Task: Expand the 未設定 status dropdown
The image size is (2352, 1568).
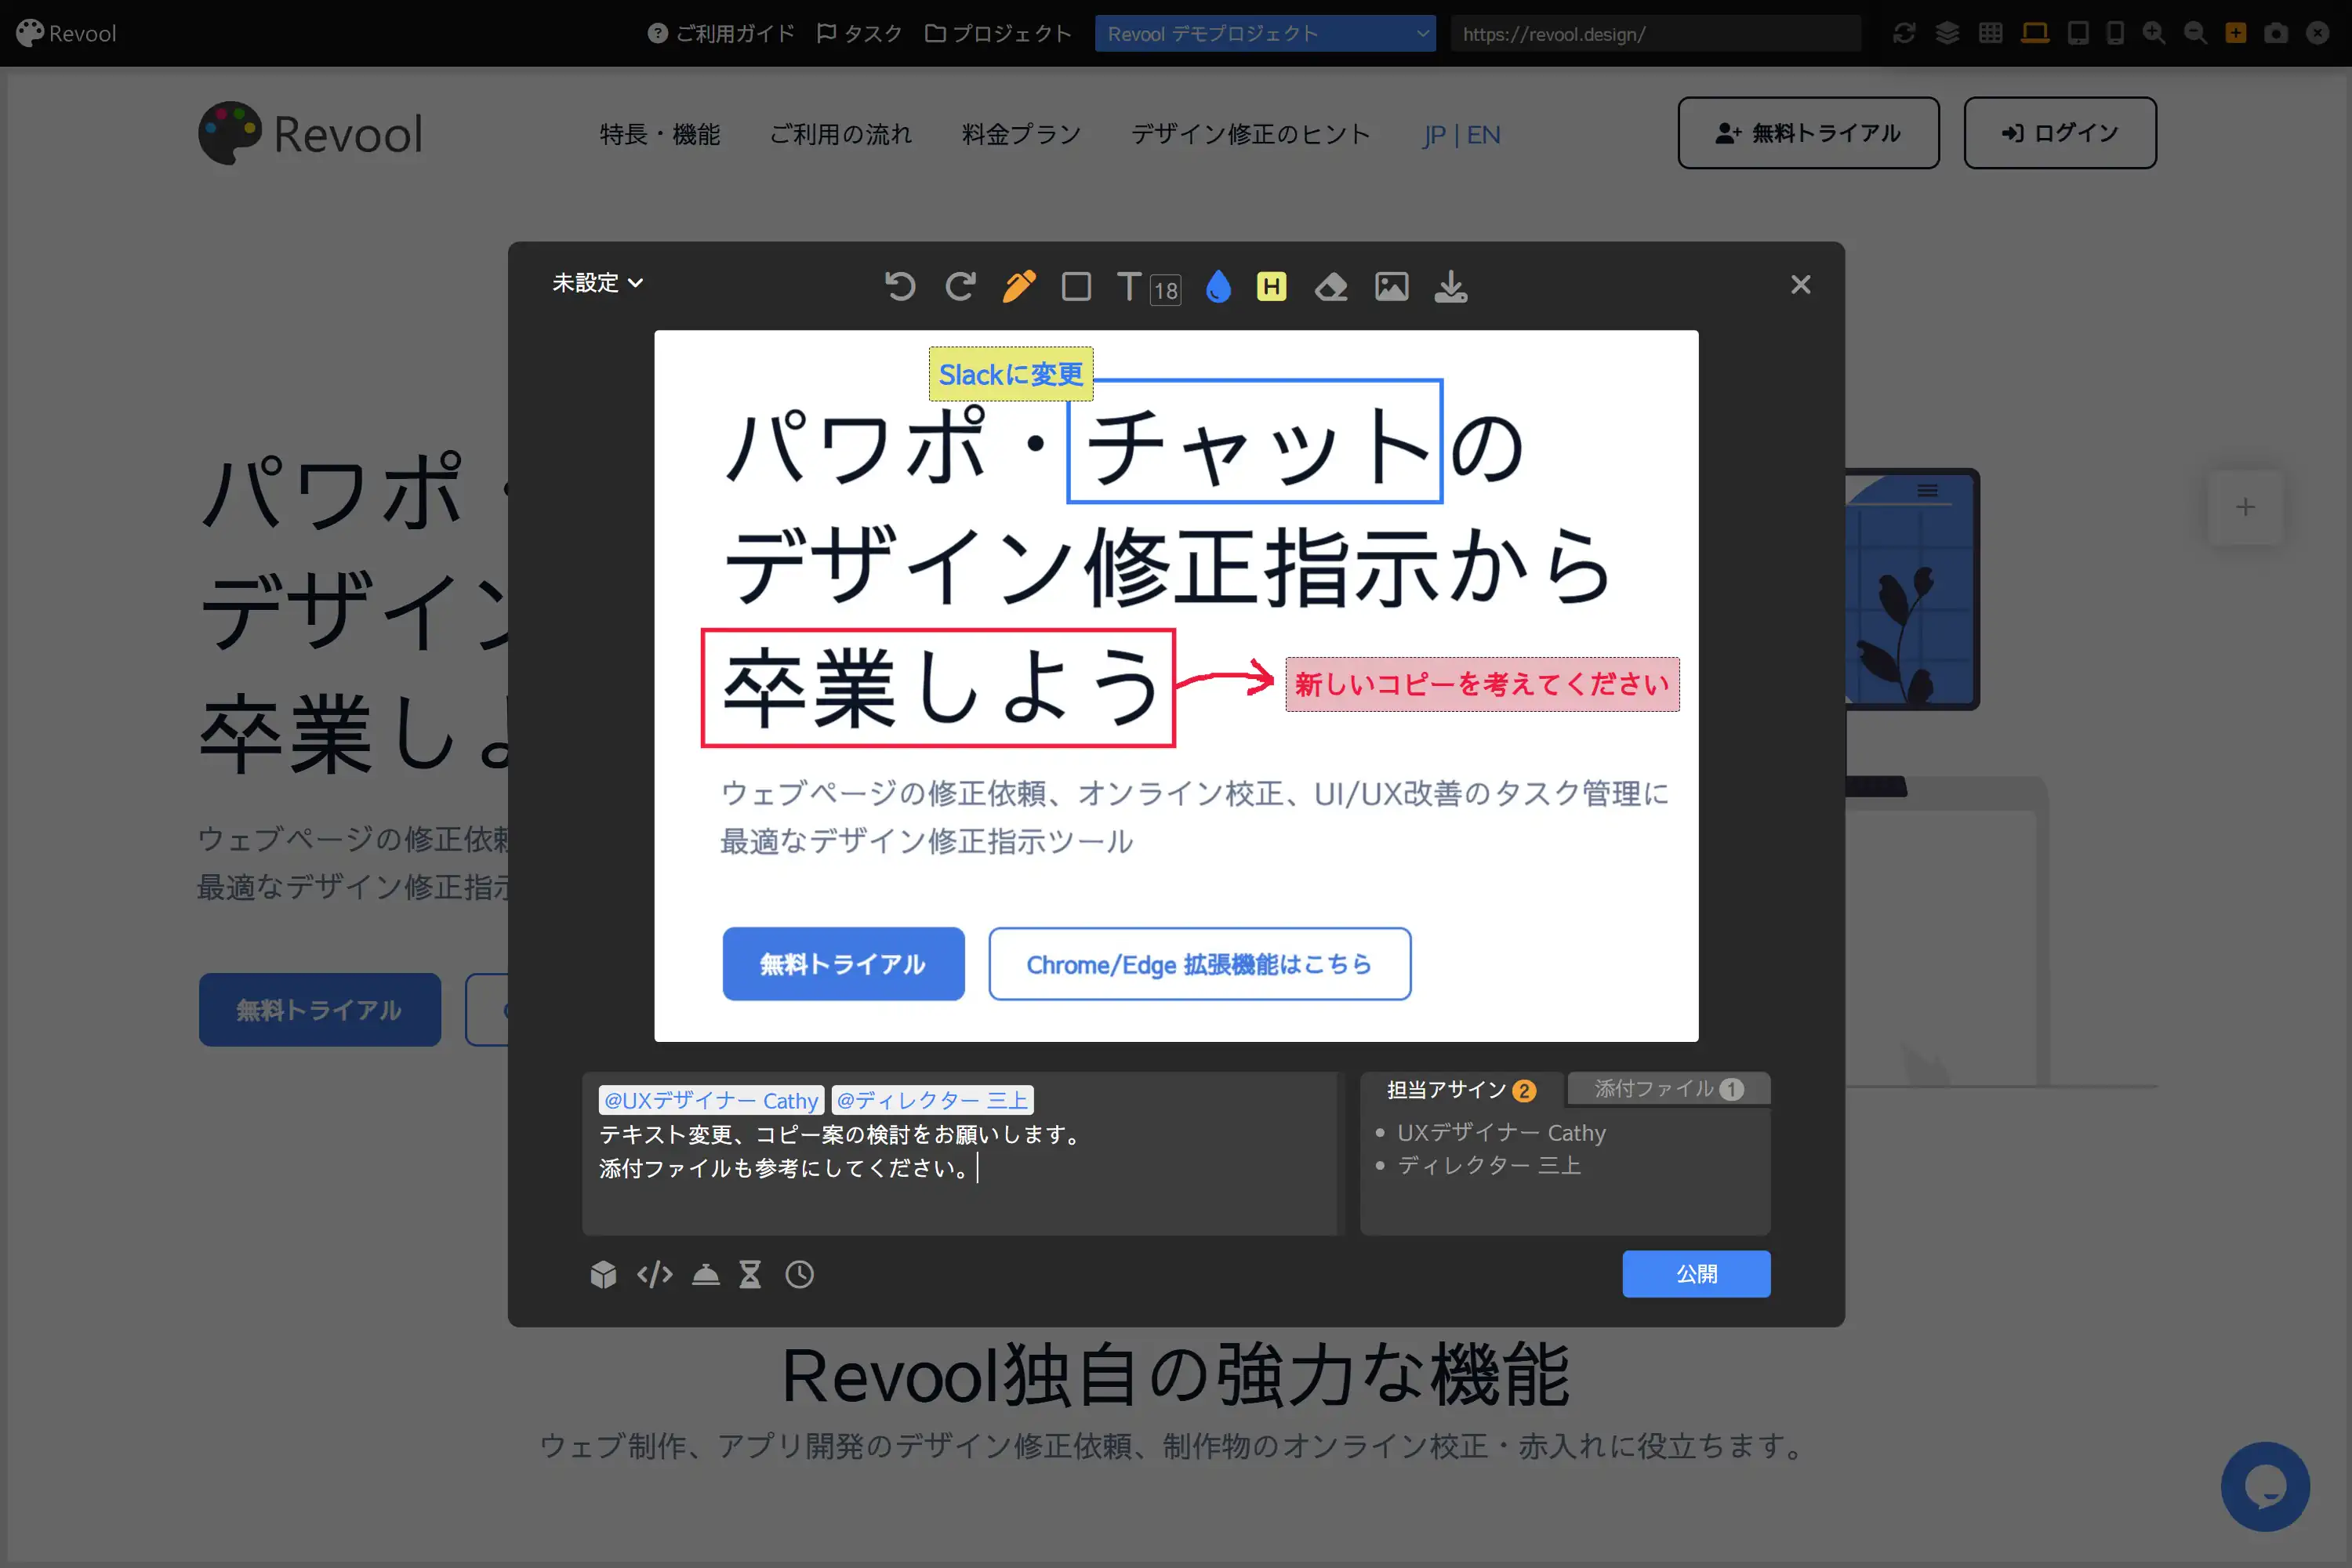Action: (x=597, y=283)
